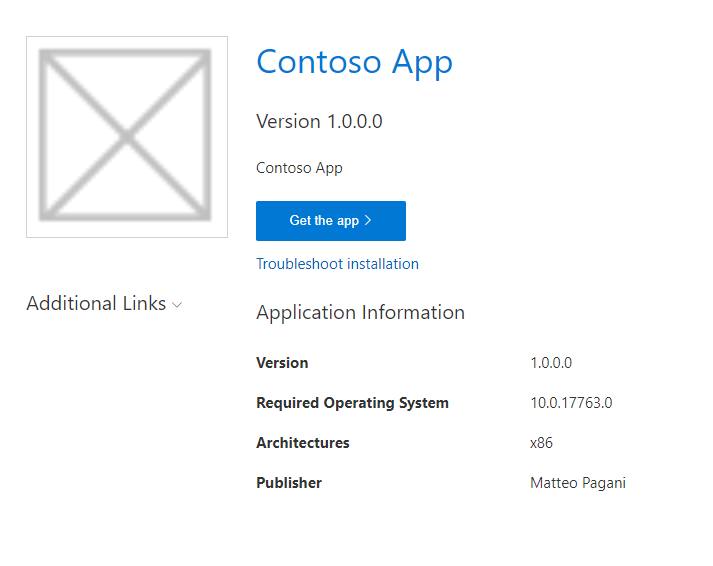Click the Version 1.0.0.0 subtitle text
The width and height of the screenshot is (713, 566).
click(x=319, y=122)
